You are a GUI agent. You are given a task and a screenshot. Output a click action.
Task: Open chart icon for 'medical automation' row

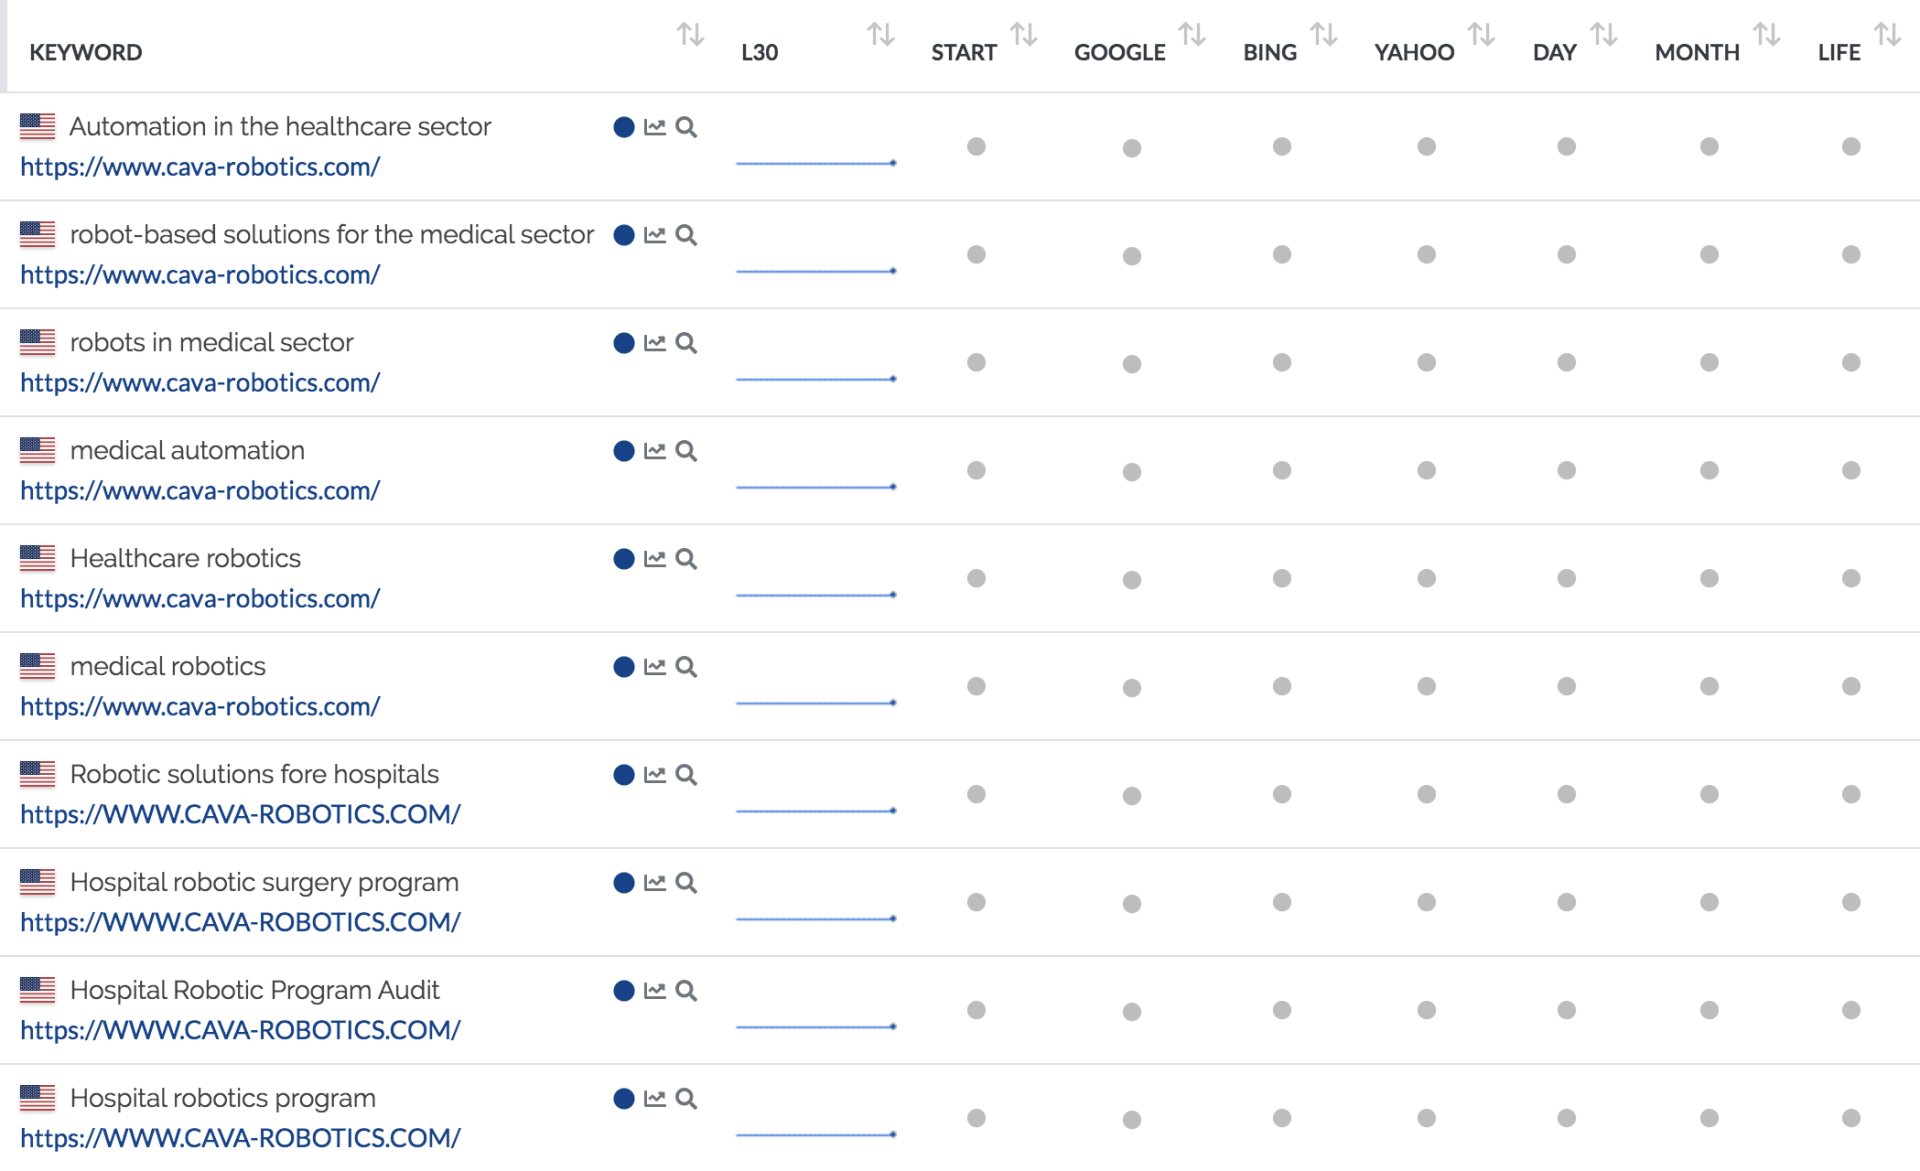[x=655, y=451]
